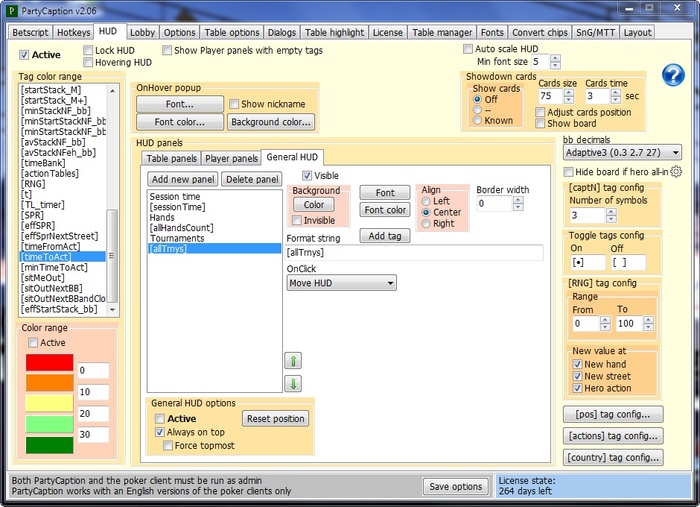700x507 pixels.
Task: Enable Hovering HUD checkbox
Action: point(88,62)
